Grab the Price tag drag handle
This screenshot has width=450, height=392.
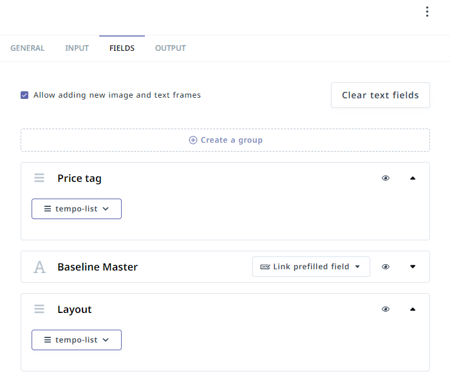[39, 178]
